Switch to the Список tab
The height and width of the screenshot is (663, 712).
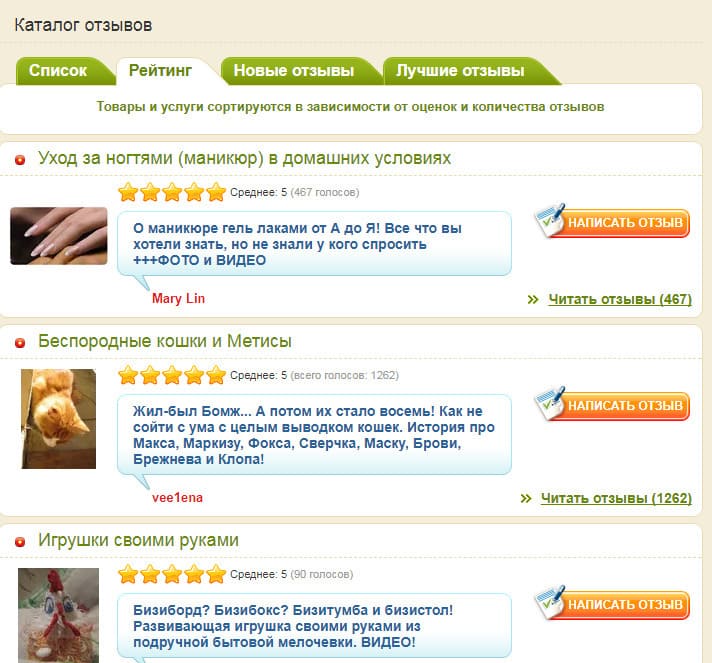click(x=58, y=71)
